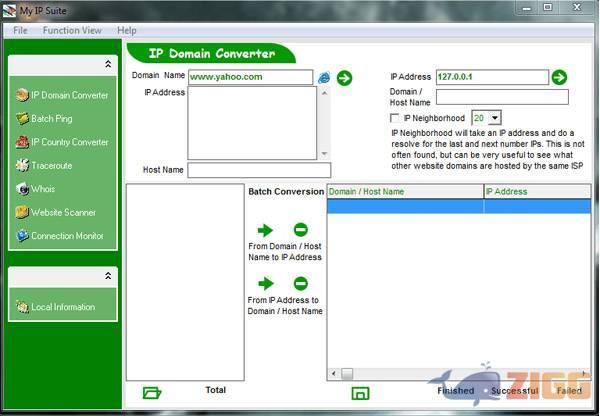Click green arrow next to 127.0.0.1 field
The width and height of the screenshot is (600, 416).
pyautogui.click(x=559, y=77)
